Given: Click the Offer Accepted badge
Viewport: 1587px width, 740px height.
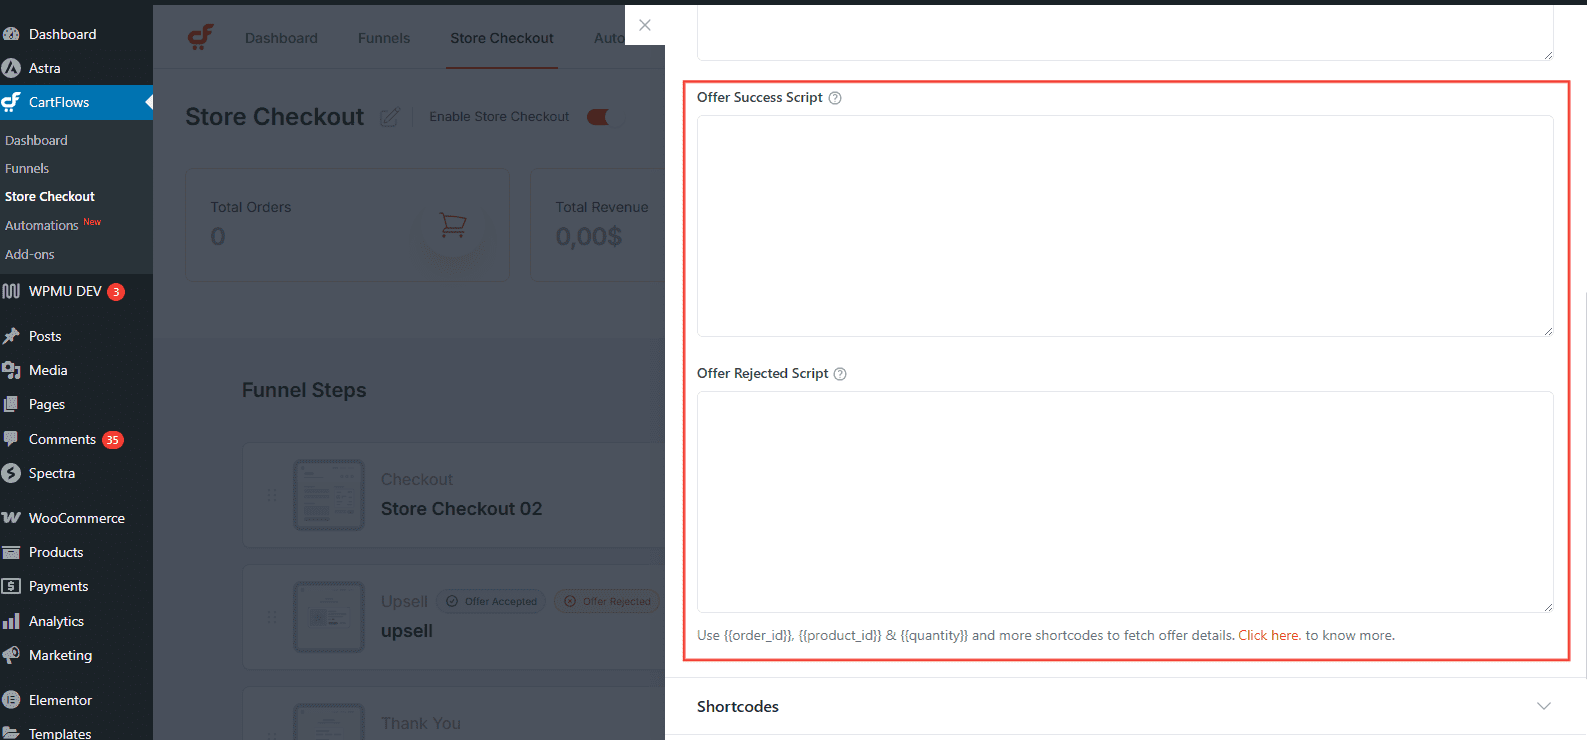Looking at the screenshot, I should coord(491,601).
